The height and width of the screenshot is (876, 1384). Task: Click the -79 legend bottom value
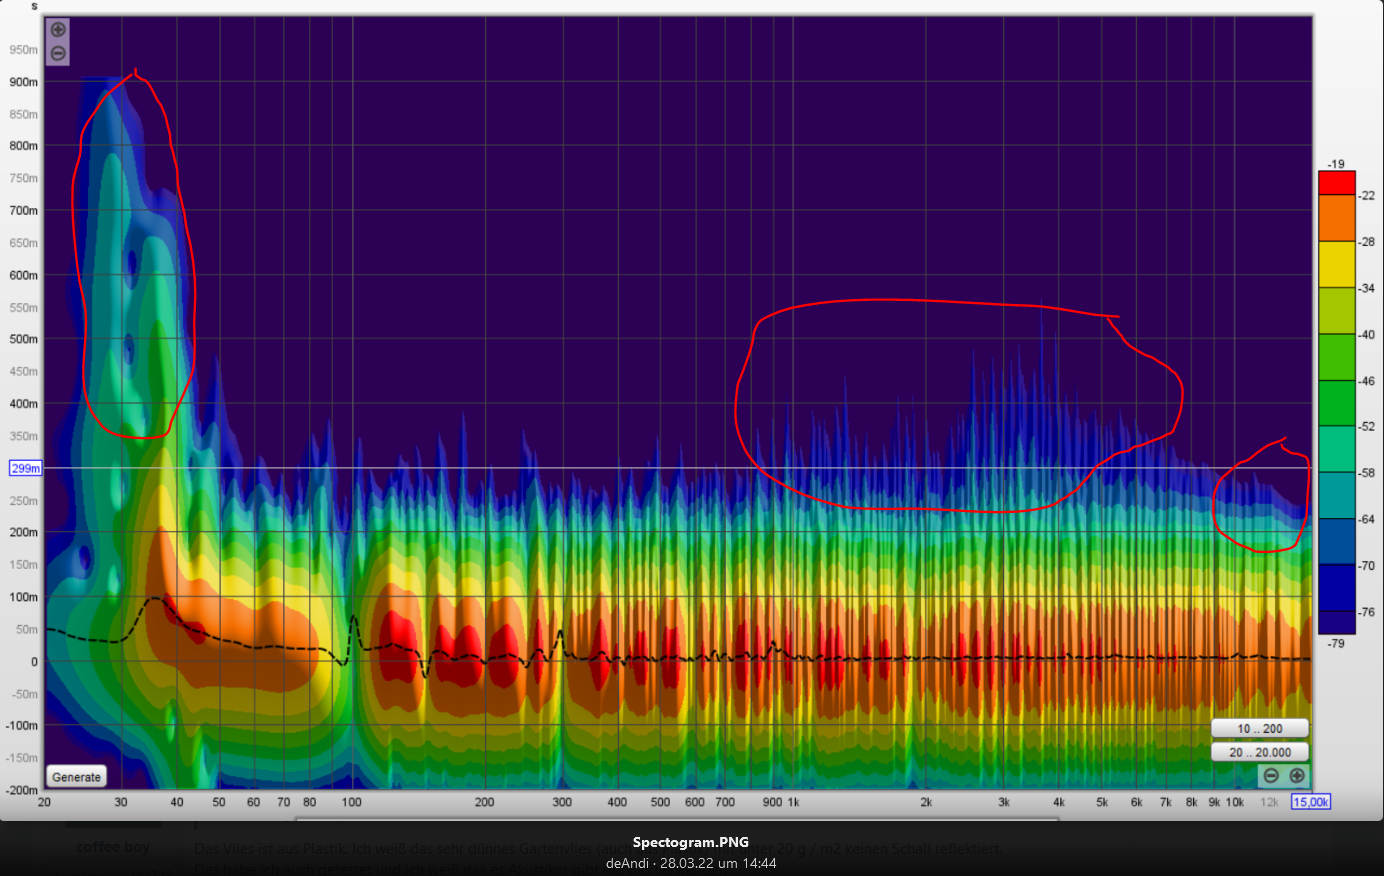coord(1336,643)
